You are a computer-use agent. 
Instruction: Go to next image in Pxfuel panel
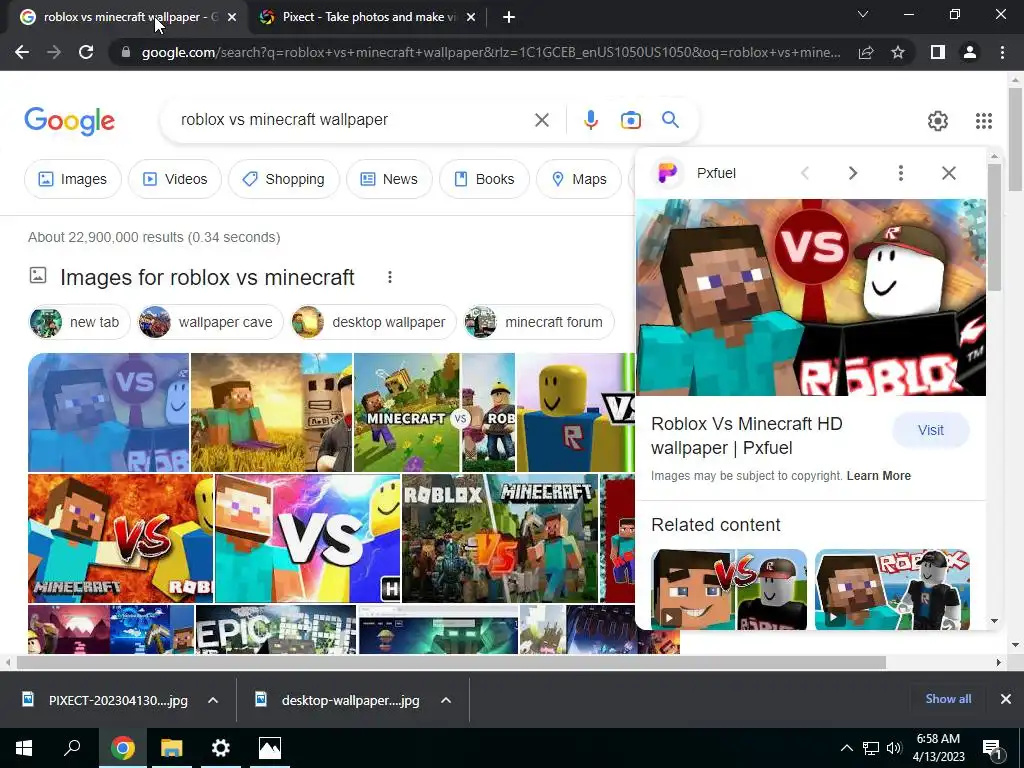tap(852, 173)
